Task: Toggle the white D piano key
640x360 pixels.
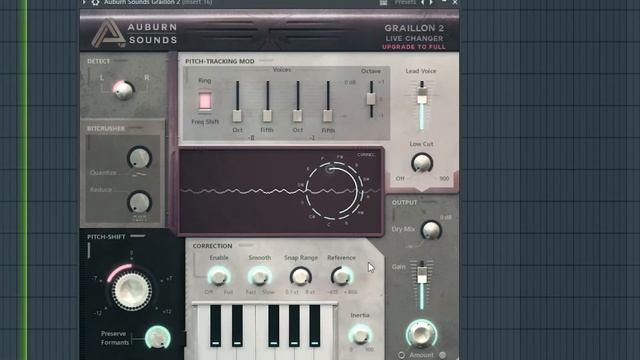Action: pos(227,353)
